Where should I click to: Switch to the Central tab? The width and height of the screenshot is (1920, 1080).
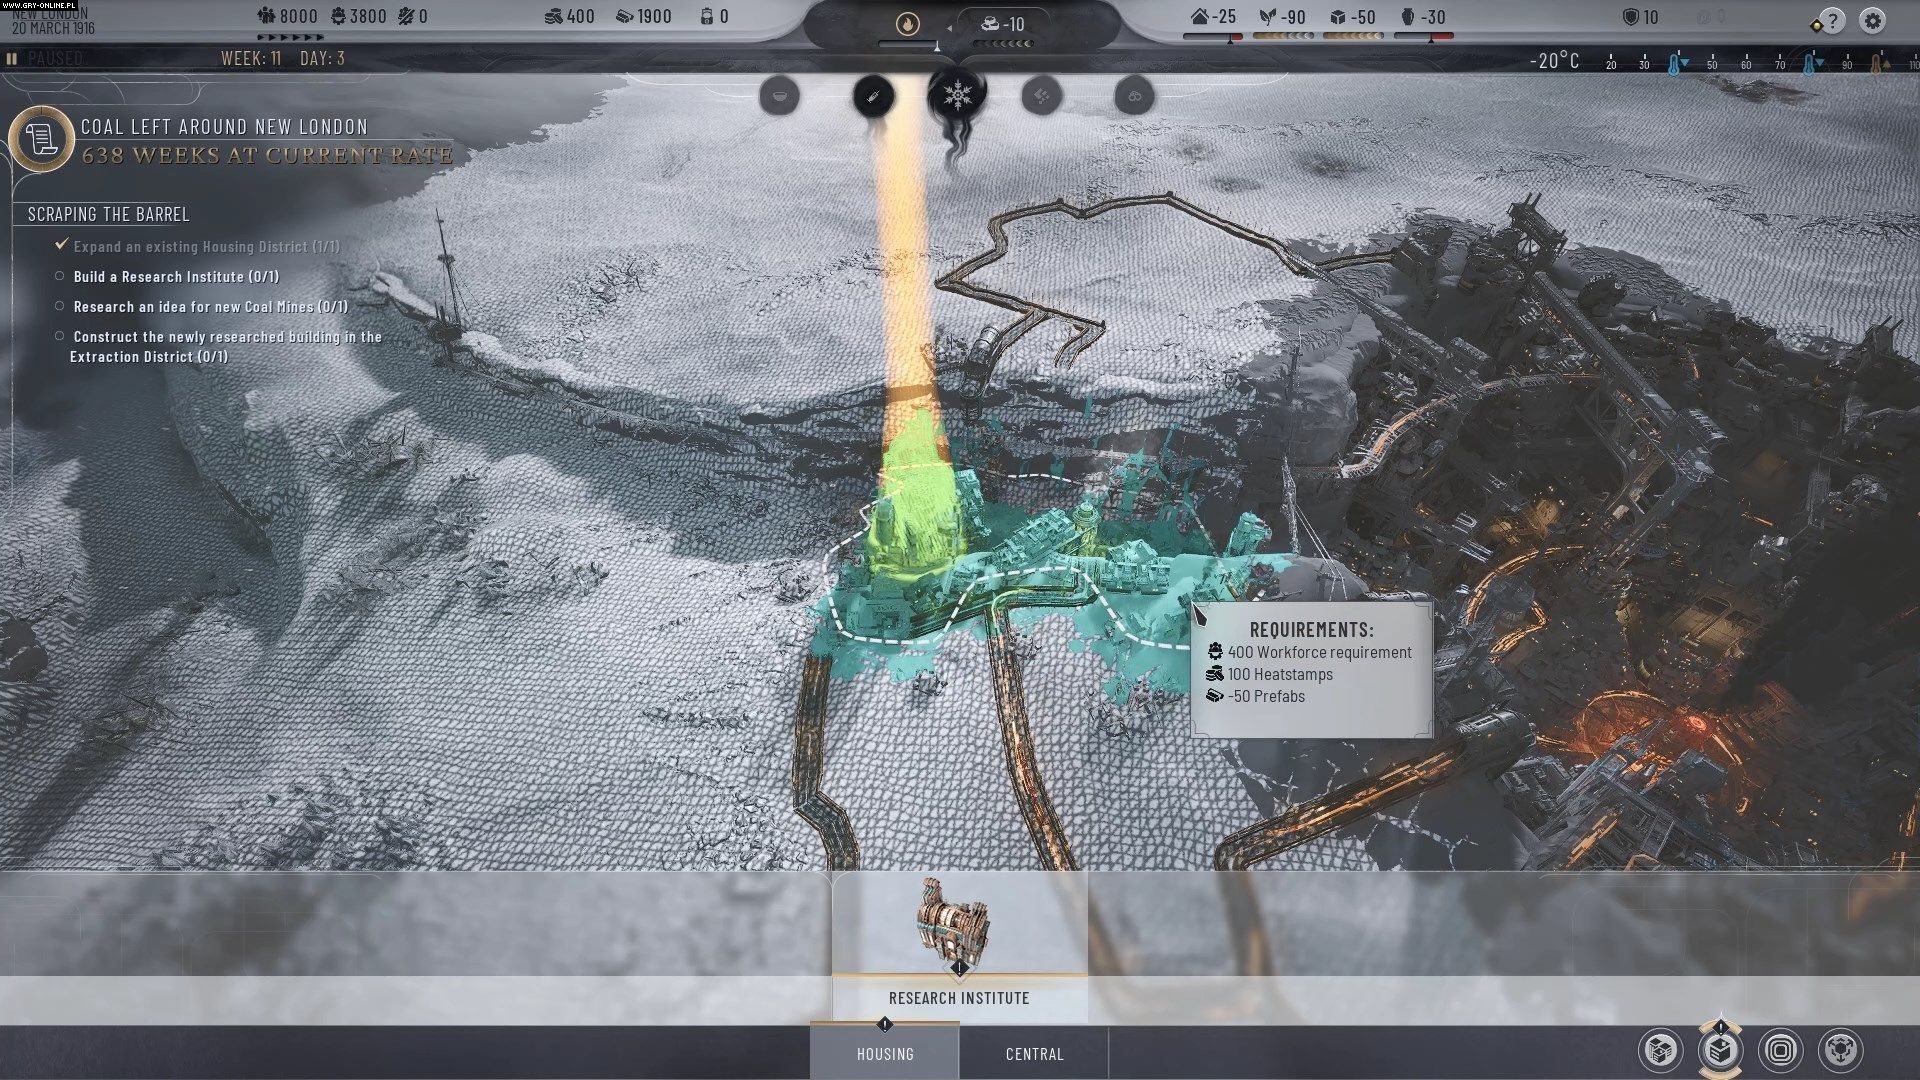coord(1034,1054)
